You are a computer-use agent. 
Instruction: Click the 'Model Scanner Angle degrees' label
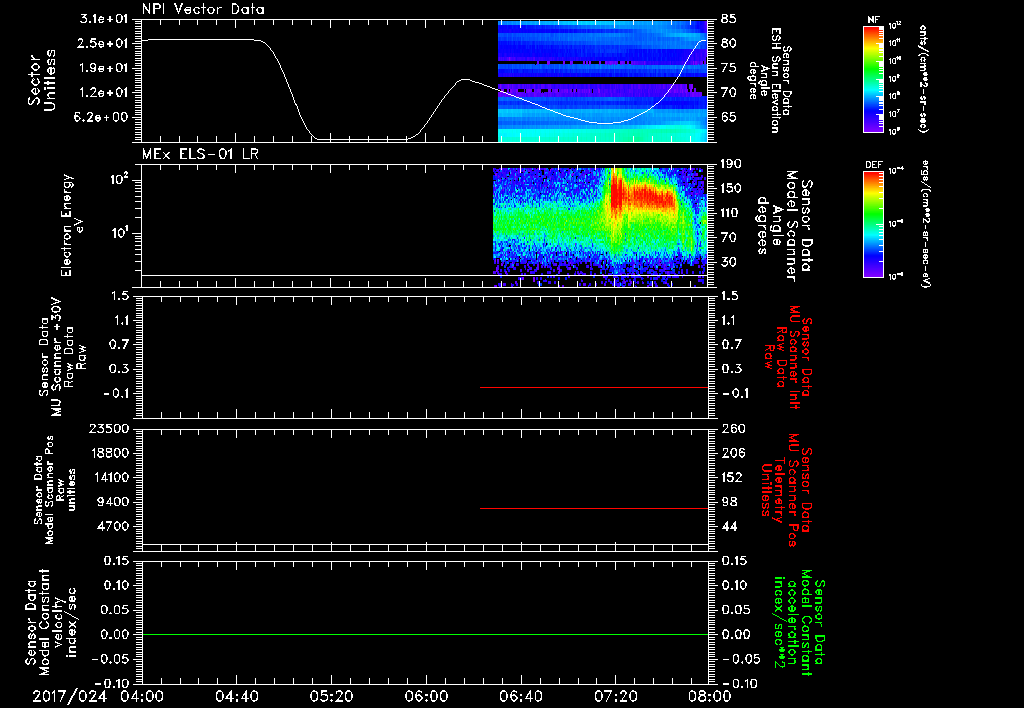(x=786, y=226)
